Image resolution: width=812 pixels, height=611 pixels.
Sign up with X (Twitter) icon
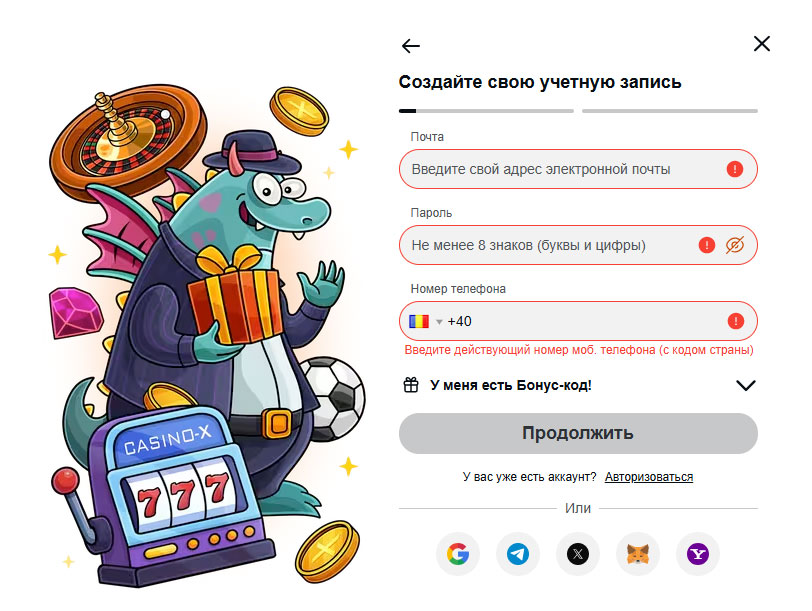(577, 553)
